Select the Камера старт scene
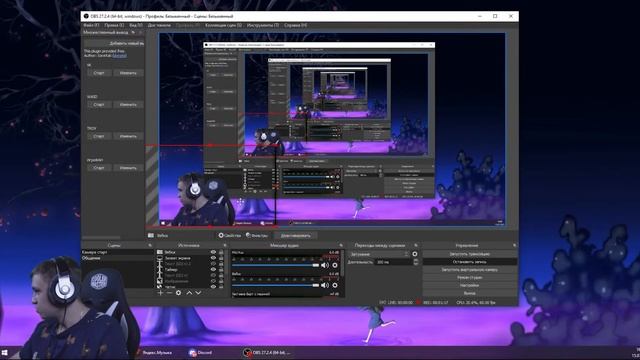 [118, 252]
